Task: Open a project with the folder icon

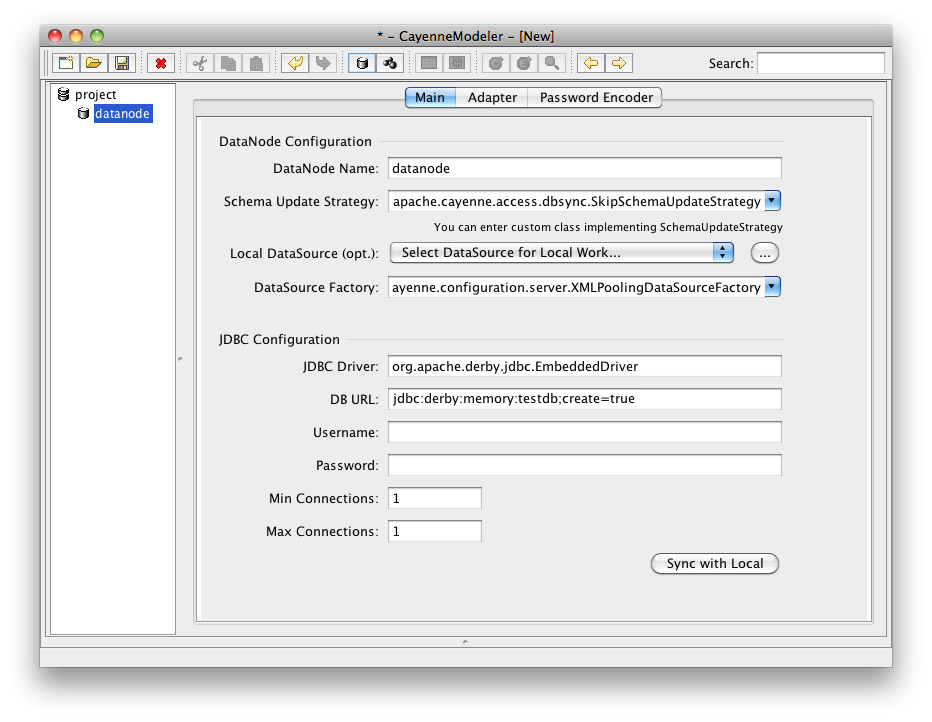Action: point(93,63)
